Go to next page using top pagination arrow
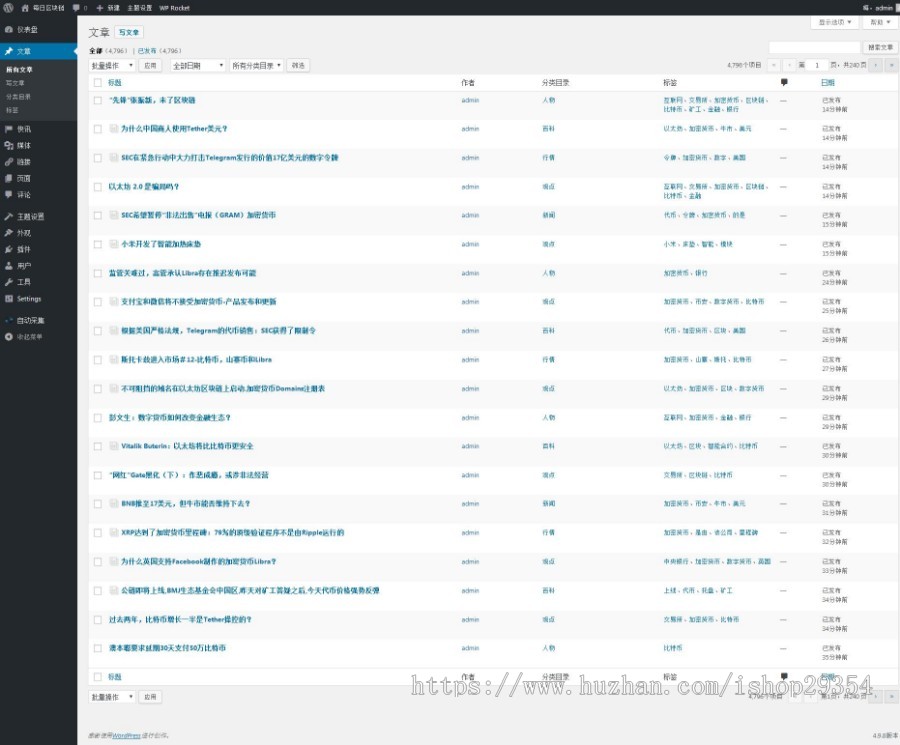The width and height of the screenshot is (900, 745). [x=876, y=65]
